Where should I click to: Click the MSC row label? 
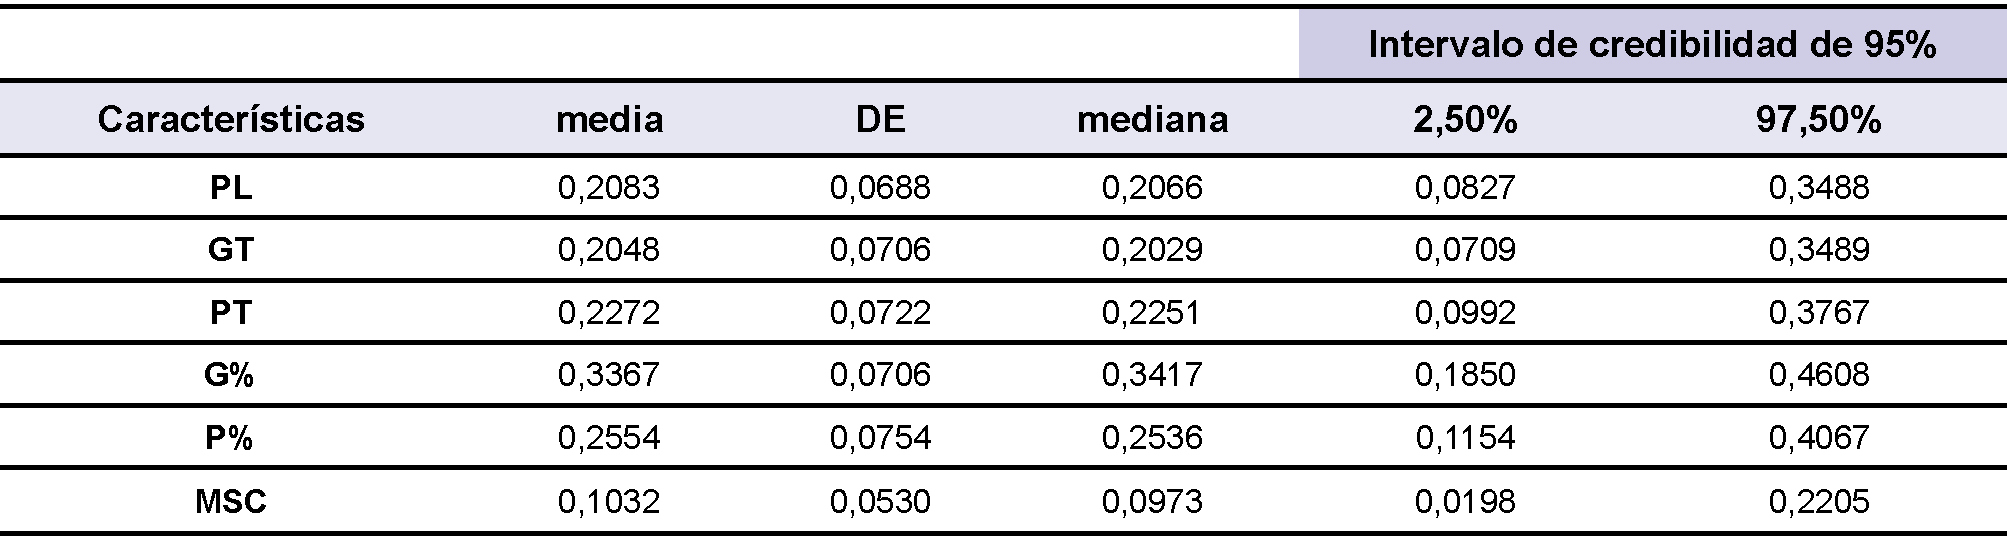click(231, 501)
